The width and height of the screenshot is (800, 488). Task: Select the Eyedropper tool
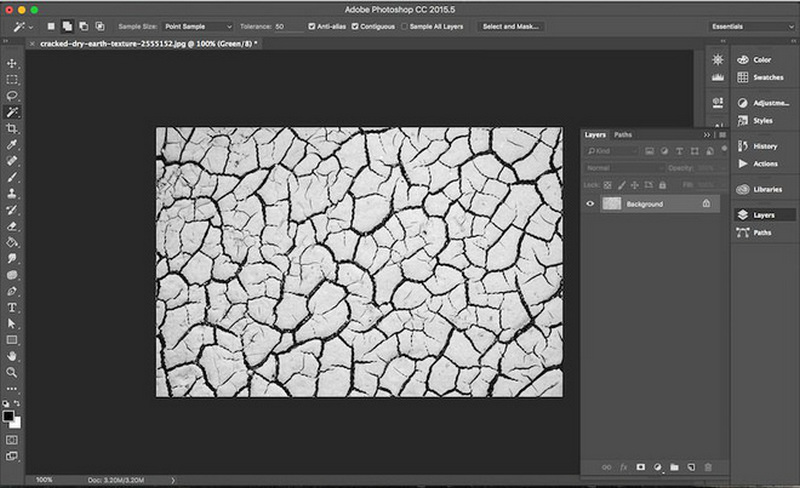(x=12, y=145)
